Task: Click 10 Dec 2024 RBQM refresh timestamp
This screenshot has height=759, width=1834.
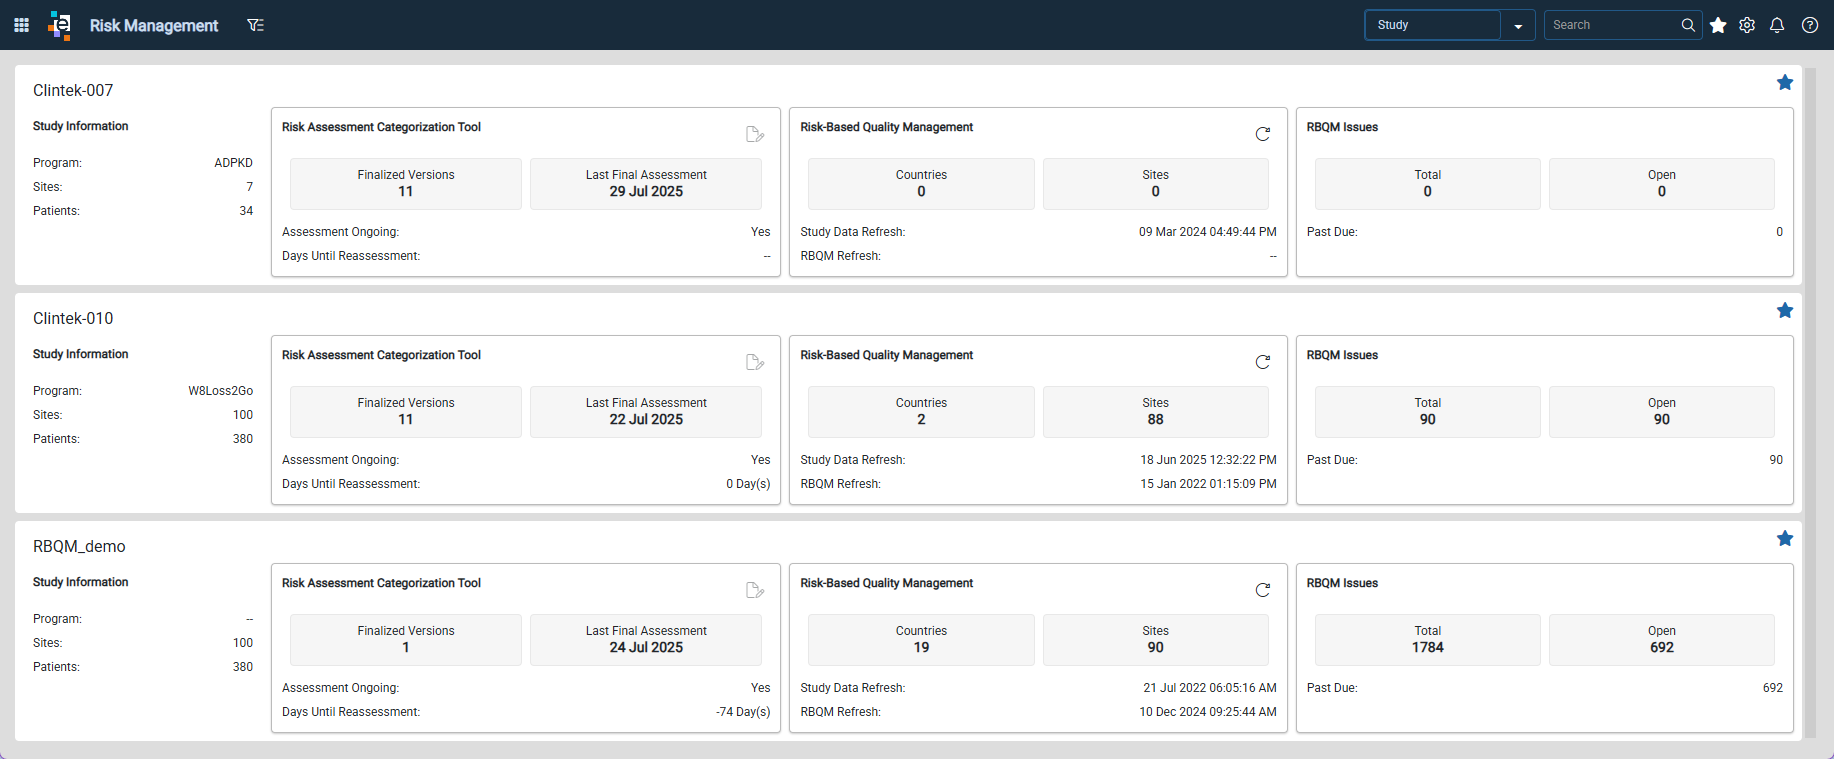Action: point(1208,712)
